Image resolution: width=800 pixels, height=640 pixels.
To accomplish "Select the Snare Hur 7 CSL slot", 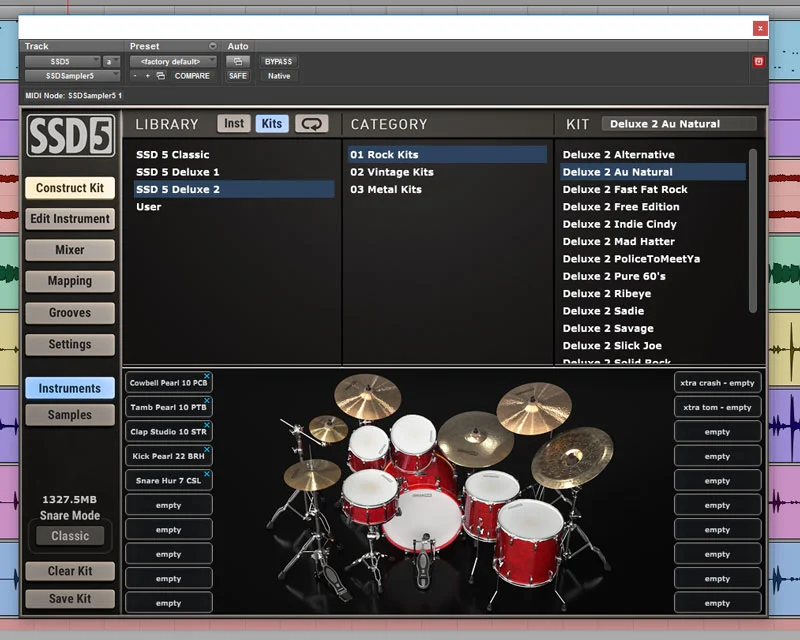I will 168,481.
